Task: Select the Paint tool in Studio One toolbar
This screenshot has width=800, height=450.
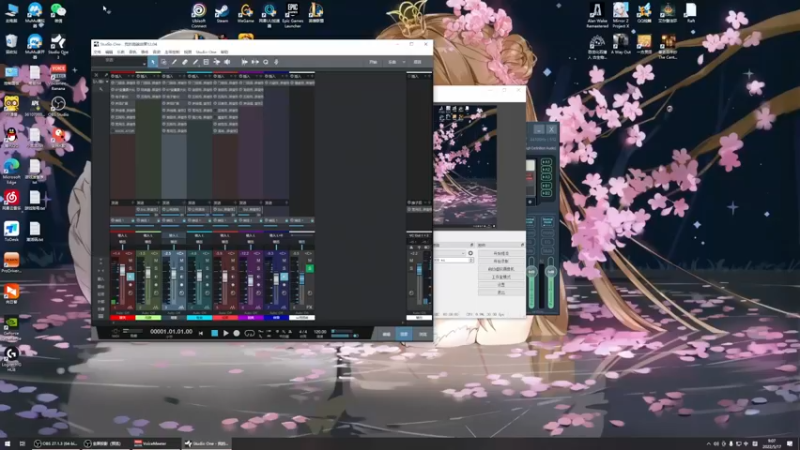Action: [195, 62]
